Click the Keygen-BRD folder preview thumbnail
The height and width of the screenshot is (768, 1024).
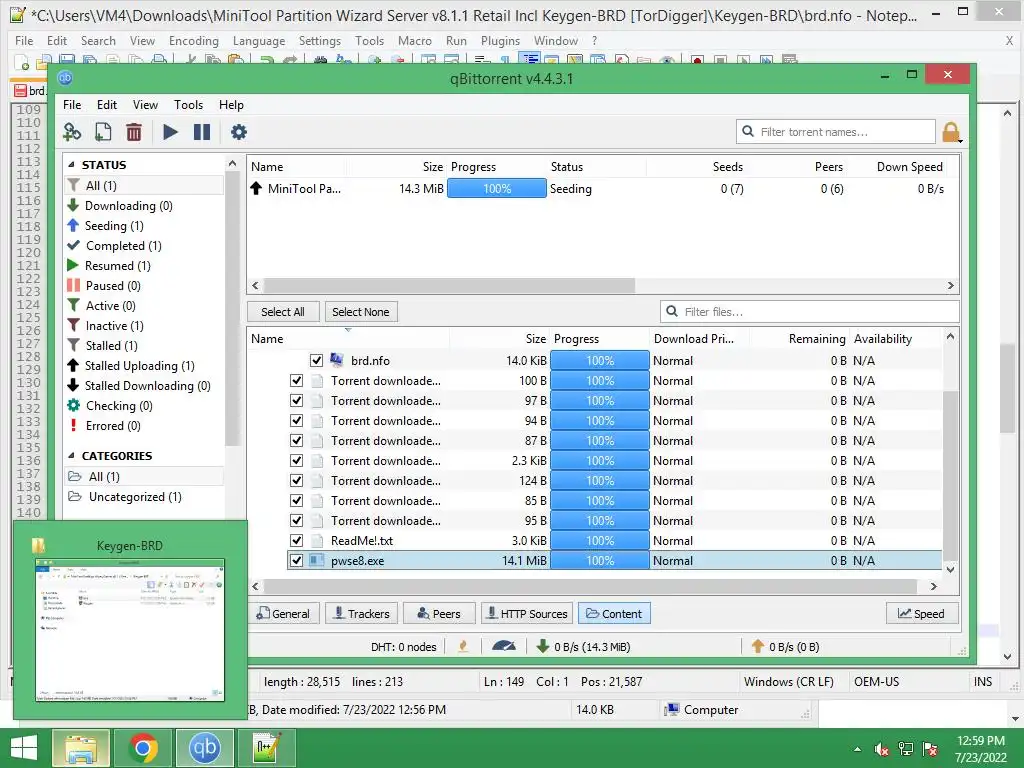tap(130, 630)
